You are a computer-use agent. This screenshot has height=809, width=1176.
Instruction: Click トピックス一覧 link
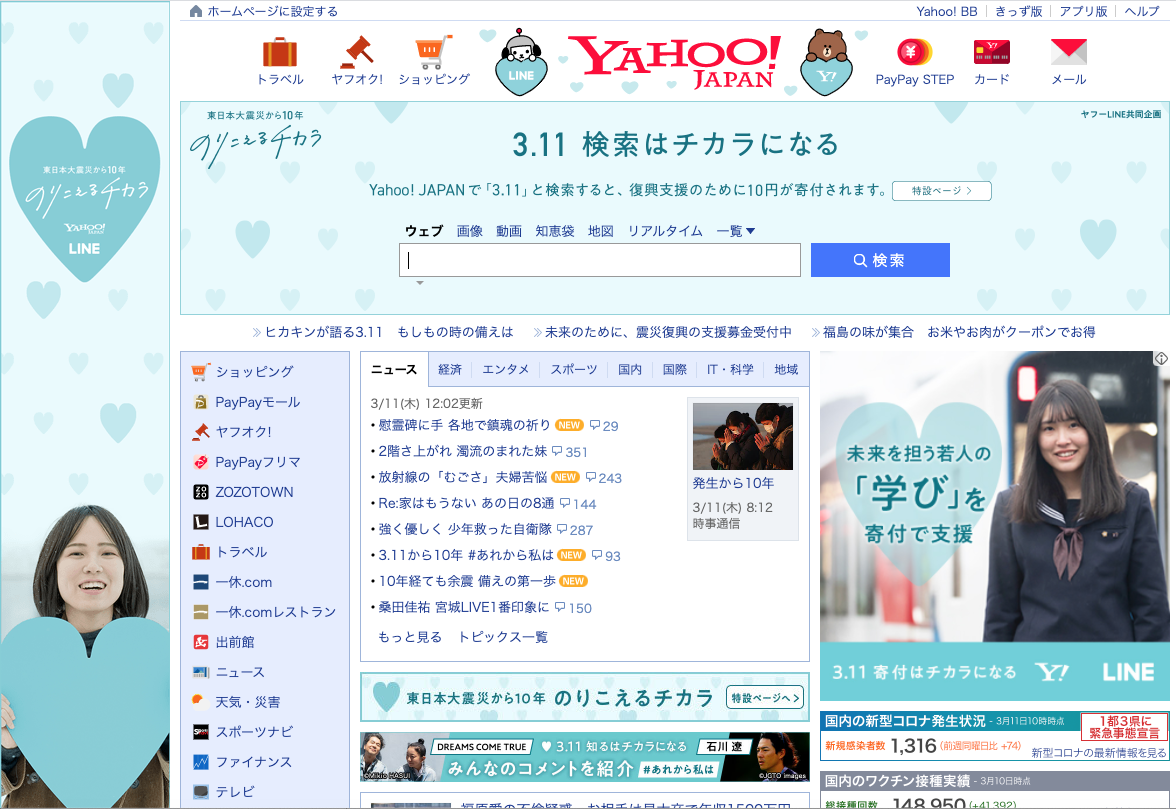(502, 637)
